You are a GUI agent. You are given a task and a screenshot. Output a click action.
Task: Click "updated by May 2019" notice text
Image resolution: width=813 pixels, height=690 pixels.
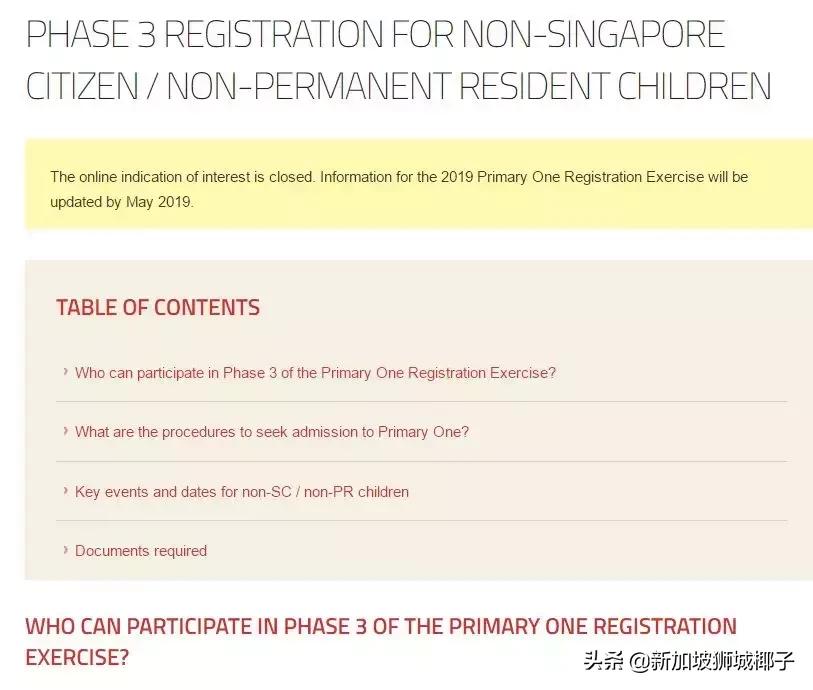tap(122, 201)
